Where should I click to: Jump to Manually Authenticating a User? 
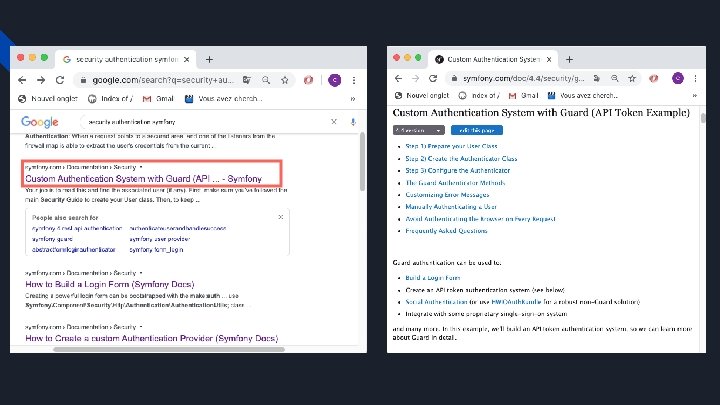point(451,207)
